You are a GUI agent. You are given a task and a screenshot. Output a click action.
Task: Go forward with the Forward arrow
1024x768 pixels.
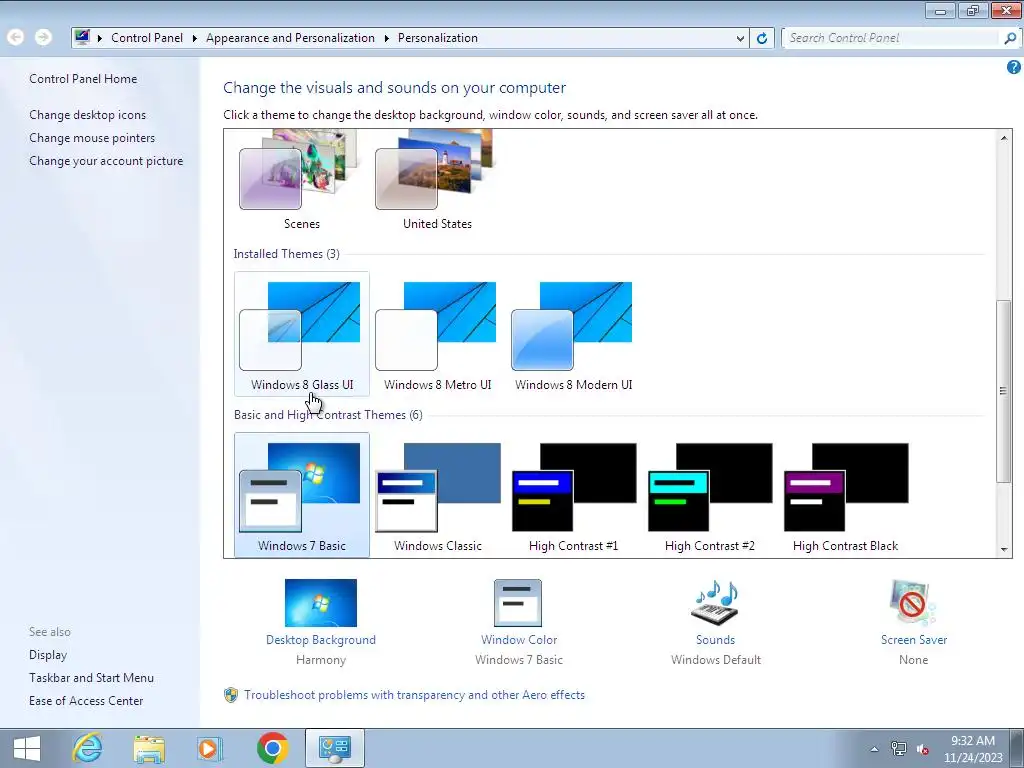(43, 37)
